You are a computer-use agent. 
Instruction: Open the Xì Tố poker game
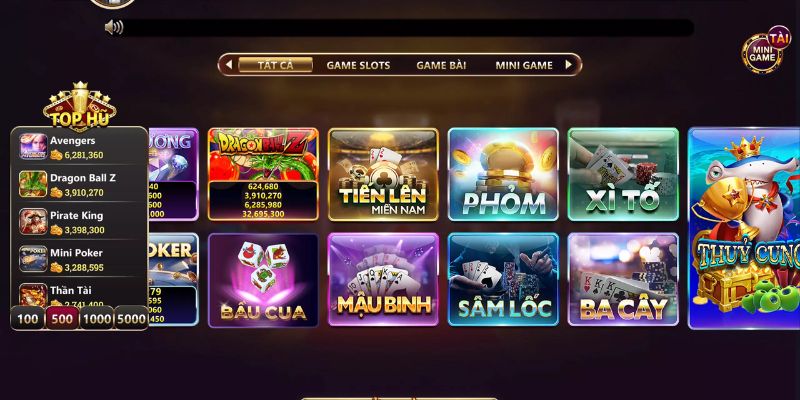tap(623, 174)
